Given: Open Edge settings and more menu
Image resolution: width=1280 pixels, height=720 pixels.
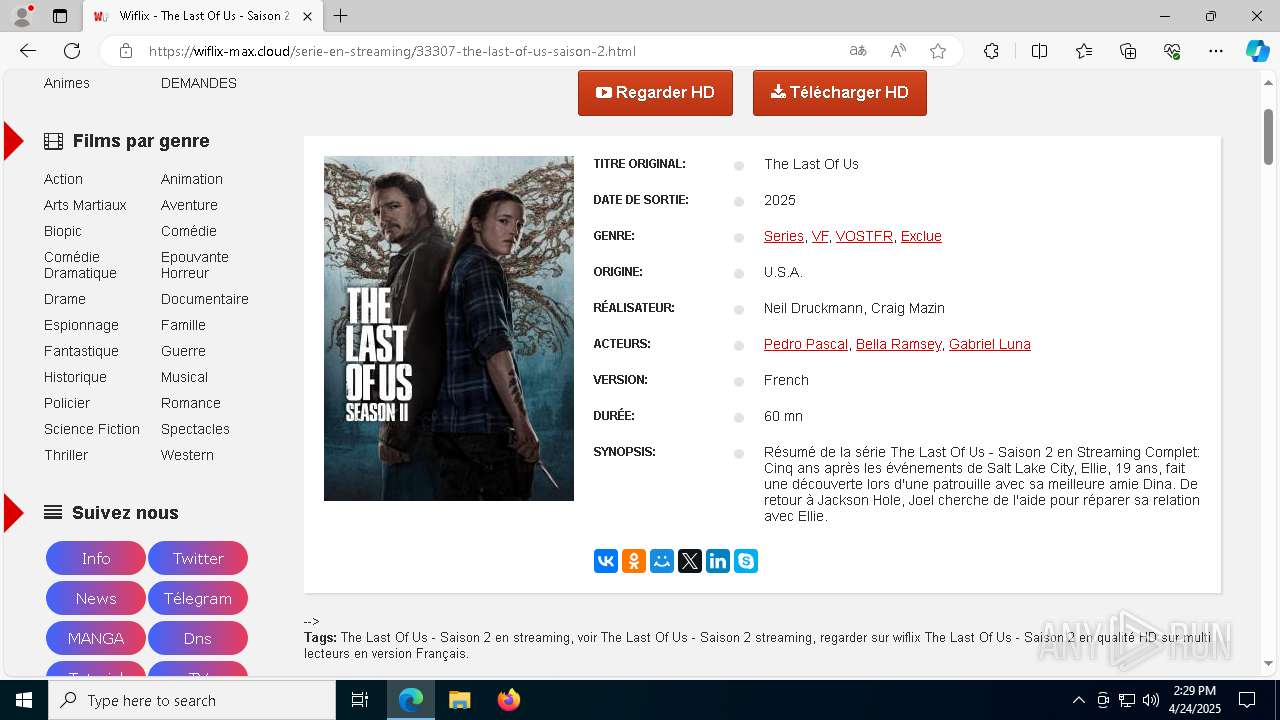Looking at the screenshot, I should coord(1216,51).
